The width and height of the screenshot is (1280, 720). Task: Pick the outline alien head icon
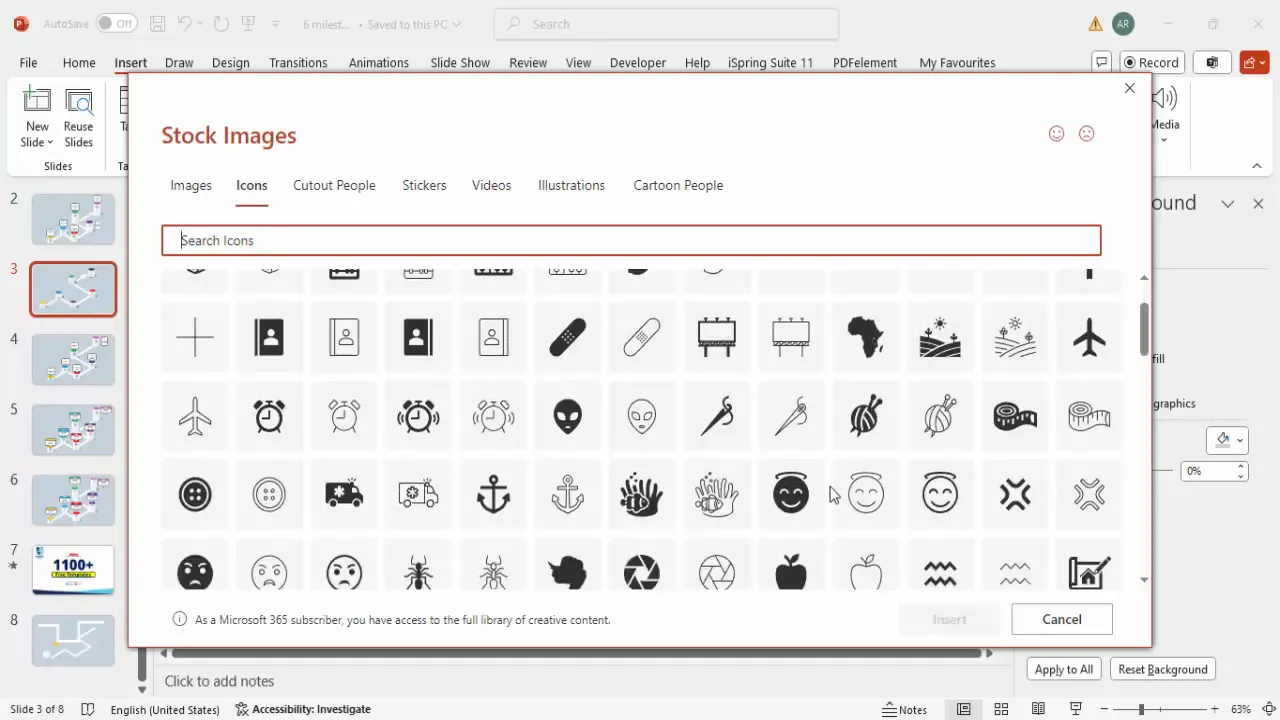click(x=642, y=415)
